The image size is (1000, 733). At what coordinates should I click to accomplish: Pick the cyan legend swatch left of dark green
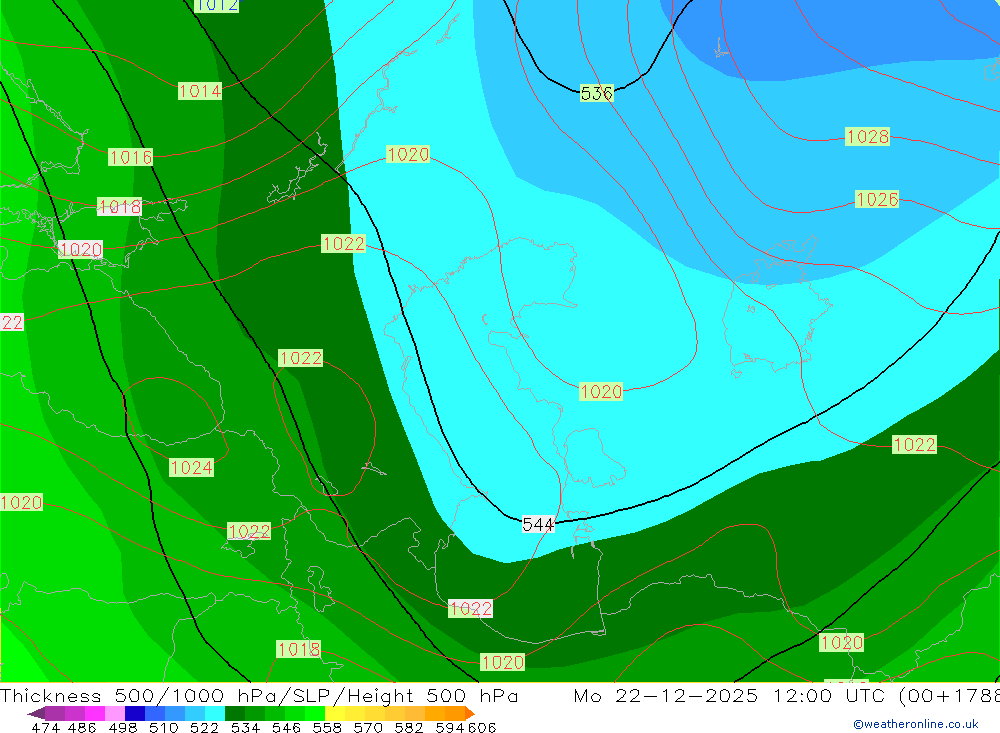pyautogui.click(x=215, y=713)
